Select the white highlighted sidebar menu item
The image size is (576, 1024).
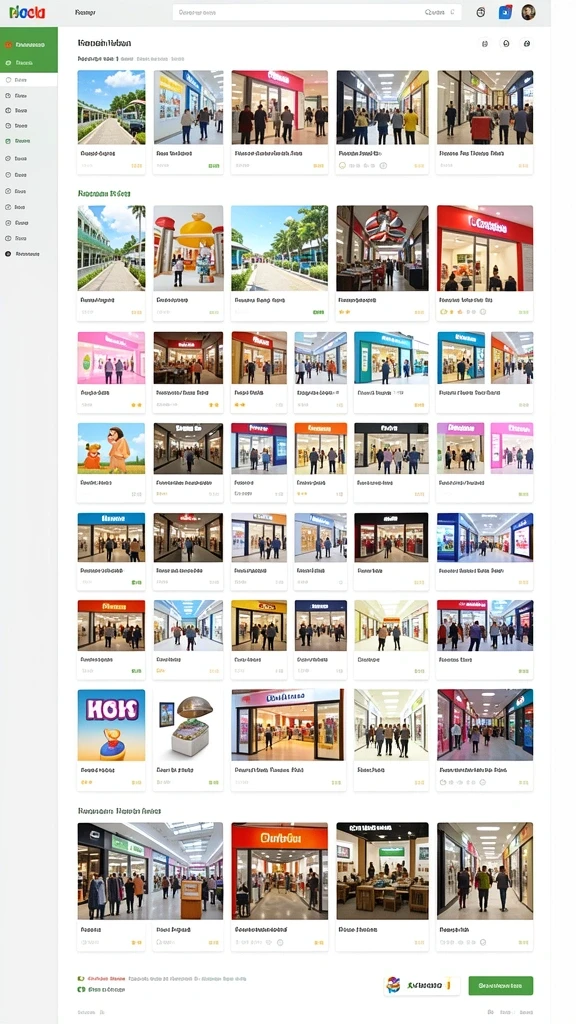coord(29,80)
